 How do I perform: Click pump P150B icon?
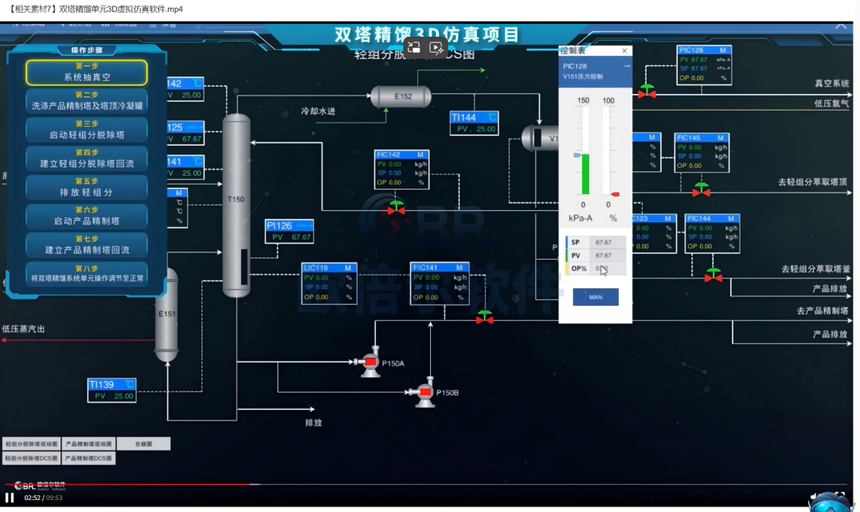click(x=422, y=391)
